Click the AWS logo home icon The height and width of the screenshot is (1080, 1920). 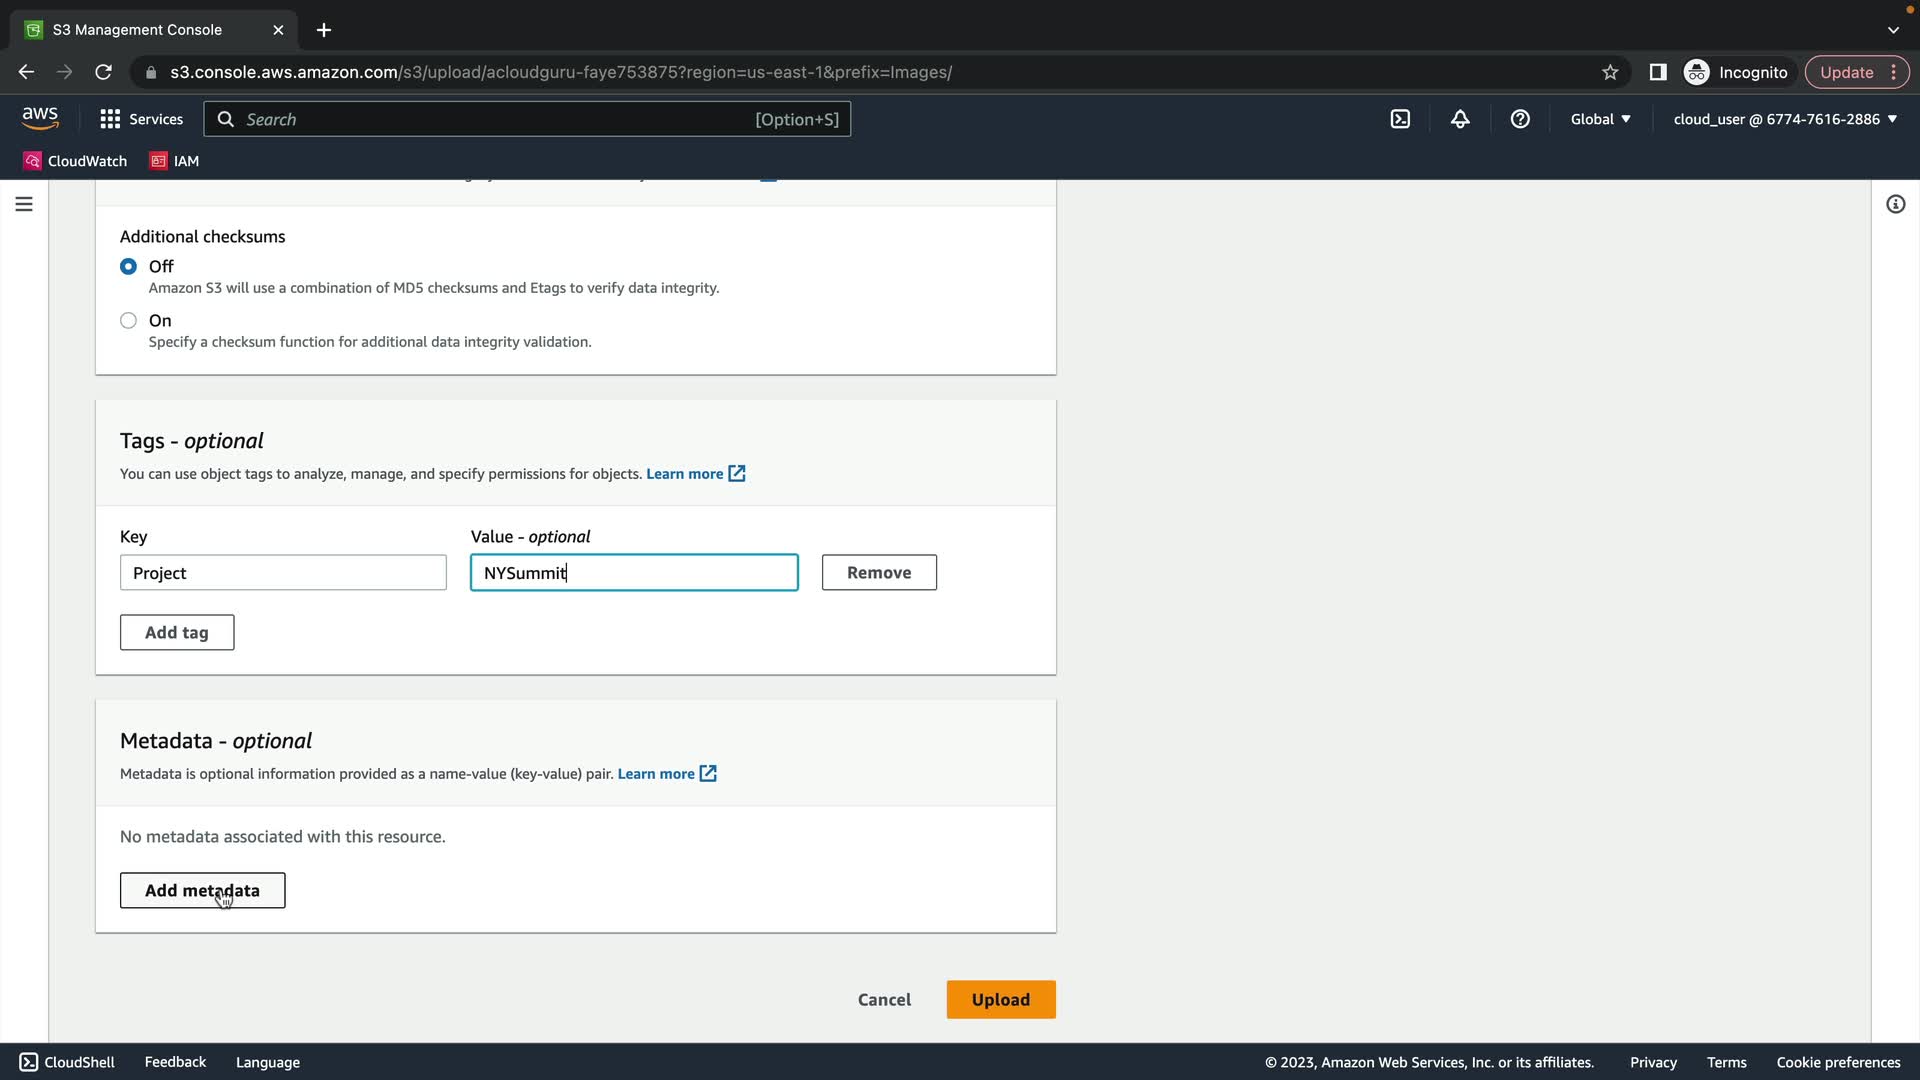click(40, 118)
